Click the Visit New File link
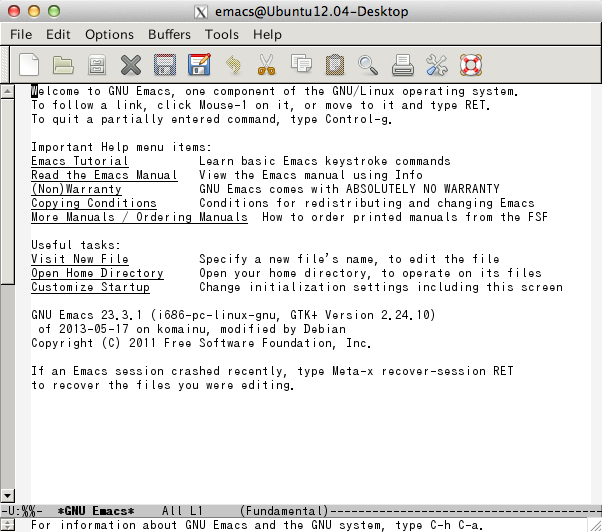 click(x=80, y=259)
